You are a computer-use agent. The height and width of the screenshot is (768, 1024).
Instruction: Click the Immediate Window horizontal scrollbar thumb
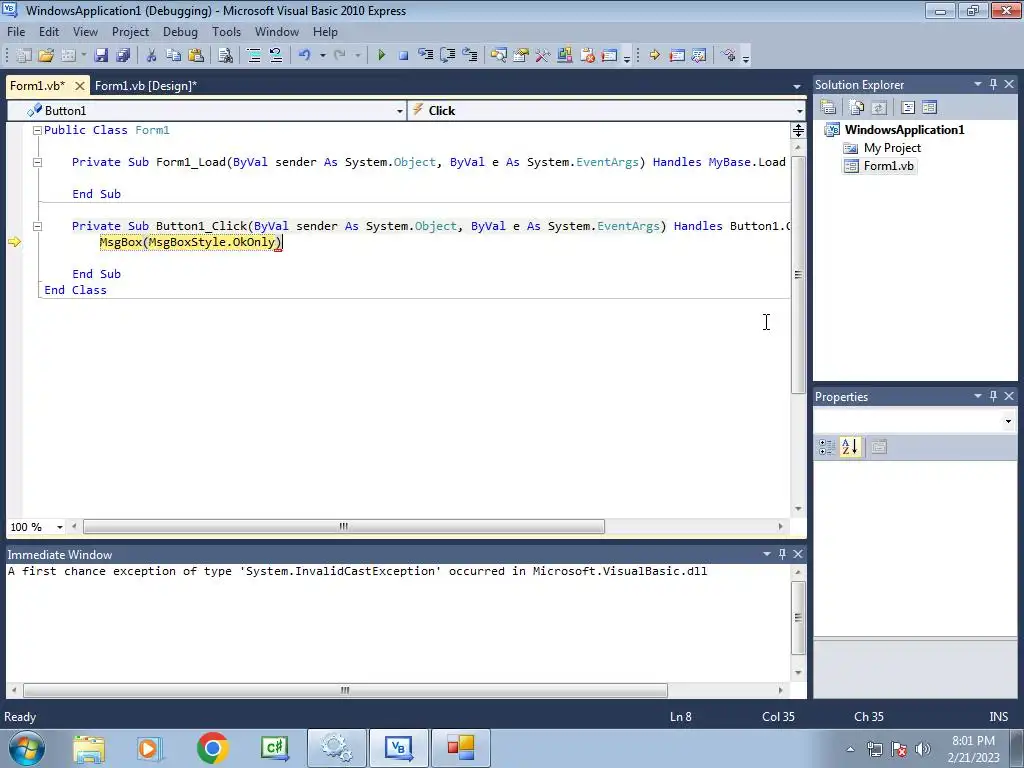[x=345, y=690]
